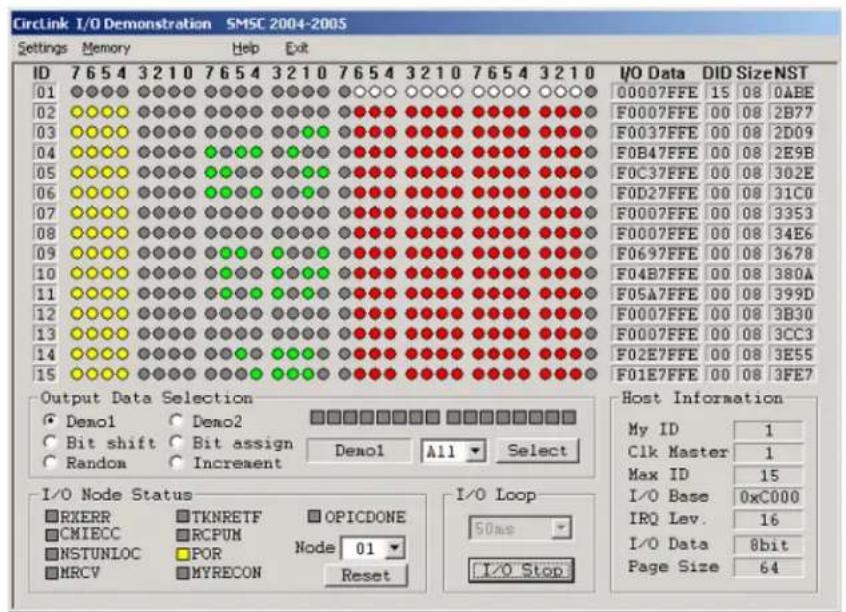The width and height of the screenshot is (846, 612).
Task: Select the Increment radio option
Action: (x=177, y=463)
